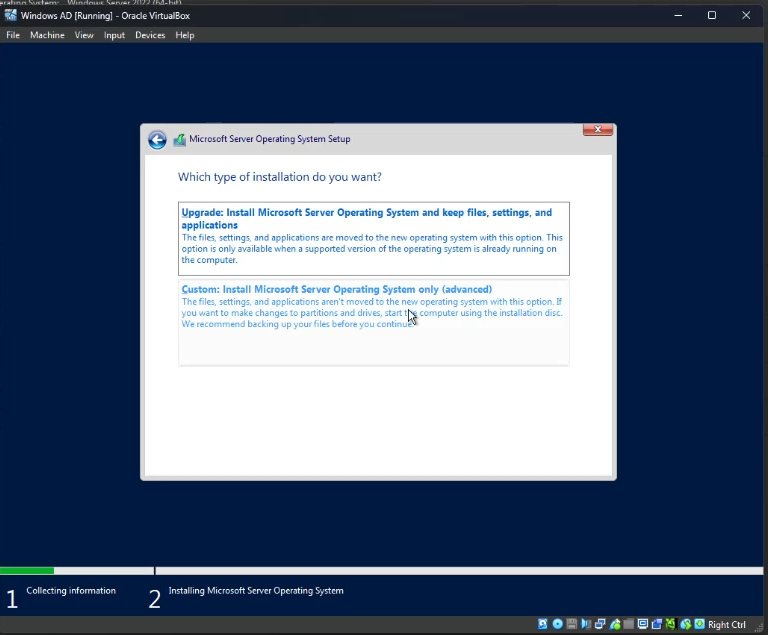768x635 pixels.
Task: Open the Input menu
Action: (114, 35)
